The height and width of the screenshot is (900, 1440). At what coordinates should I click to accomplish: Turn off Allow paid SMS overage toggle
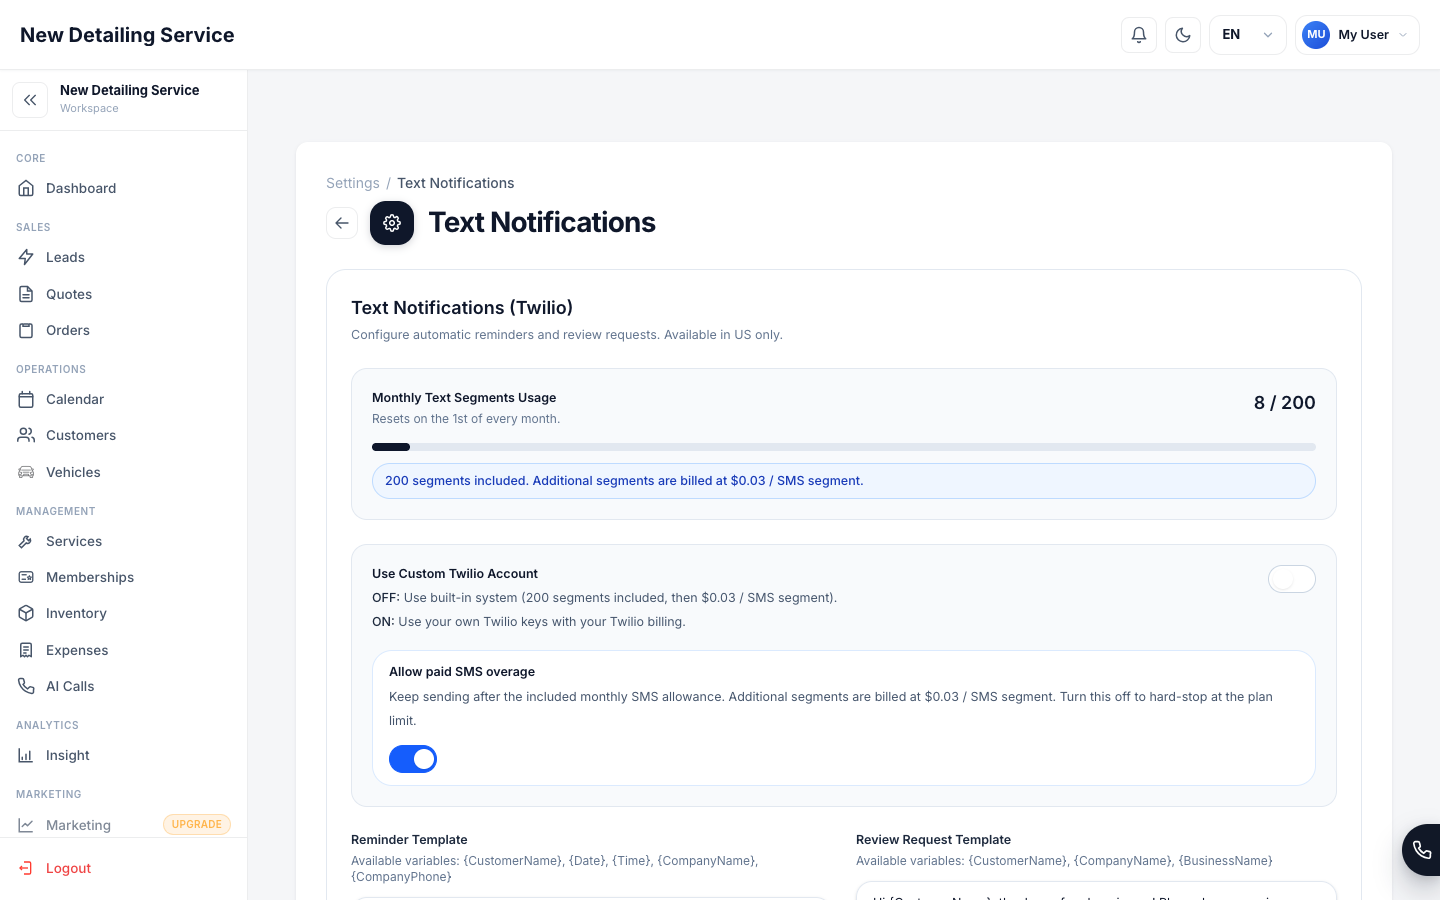coord(413,759)
